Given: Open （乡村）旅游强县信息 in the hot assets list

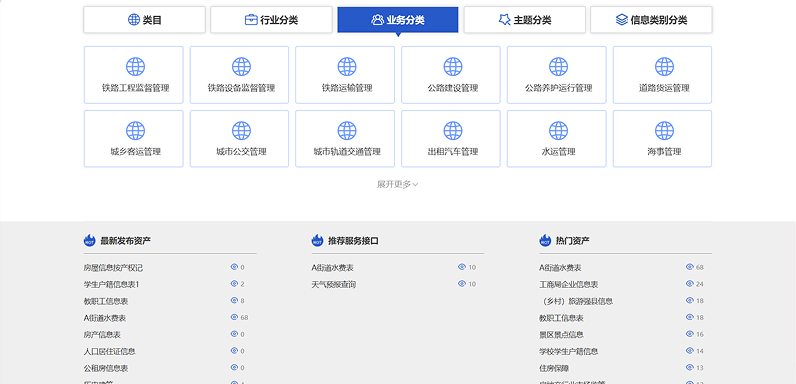Looking at the screenshot, I should tap(576, 301).
